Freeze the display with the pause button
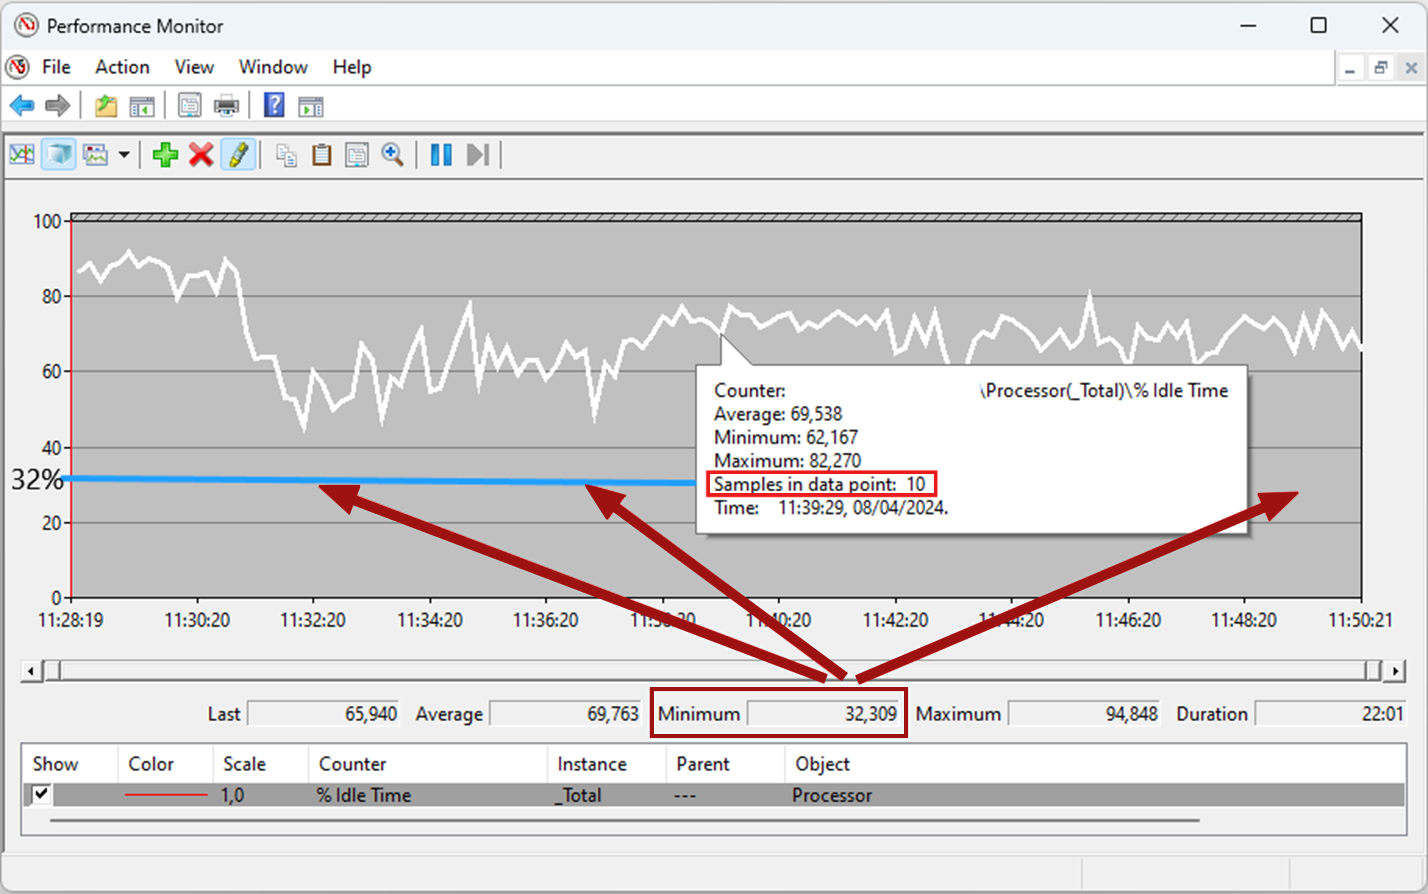This screenshot has width=1428, height=894. click(441, 155)
